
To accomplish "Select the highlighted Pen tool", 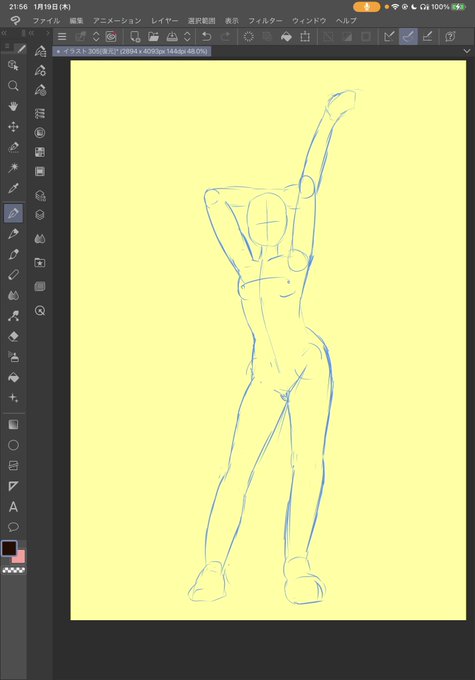I will 13,213.
